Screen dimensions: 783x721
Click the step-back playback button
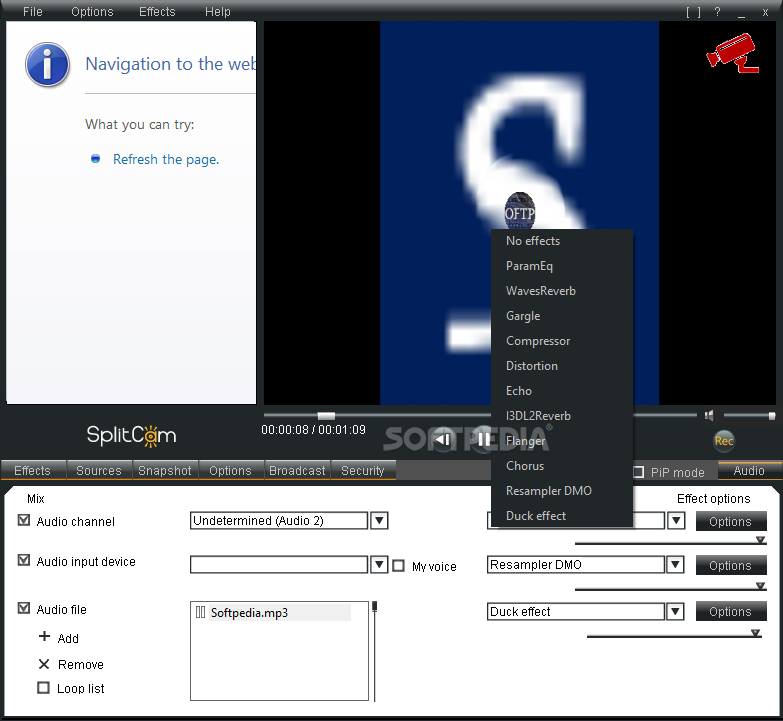point(442,439)
